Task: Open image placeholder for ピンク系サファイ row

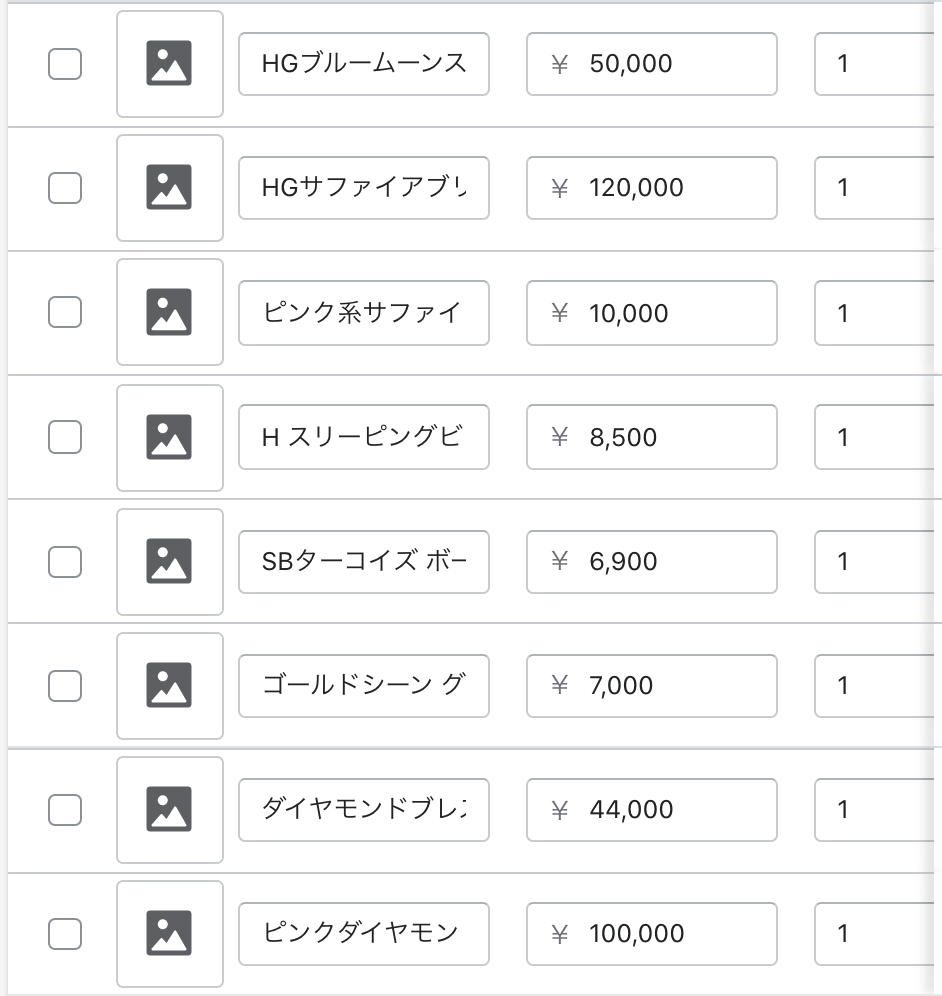Action: (170, 312)
